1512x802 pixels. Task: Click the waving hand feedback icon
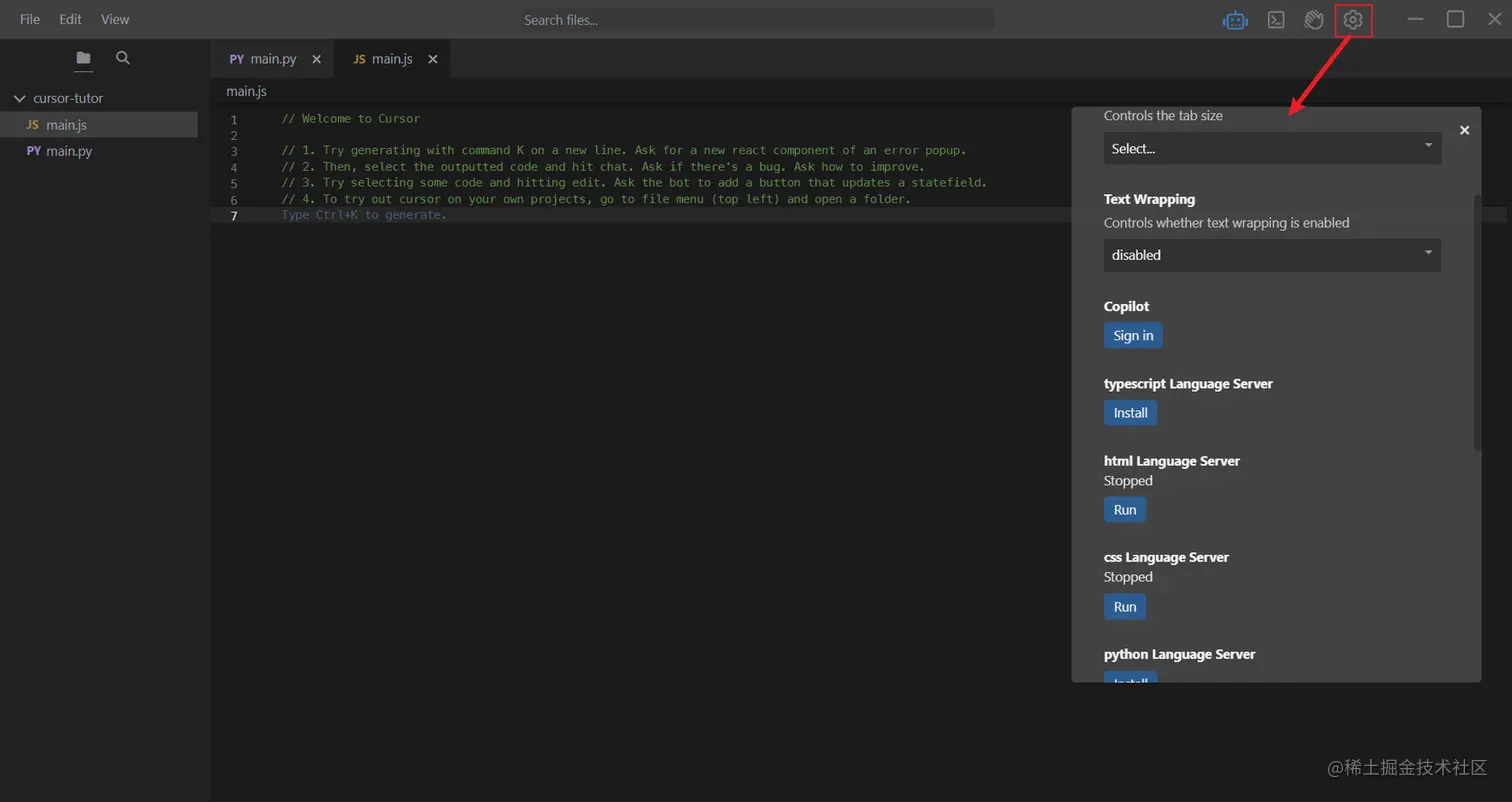[1314, 20]
